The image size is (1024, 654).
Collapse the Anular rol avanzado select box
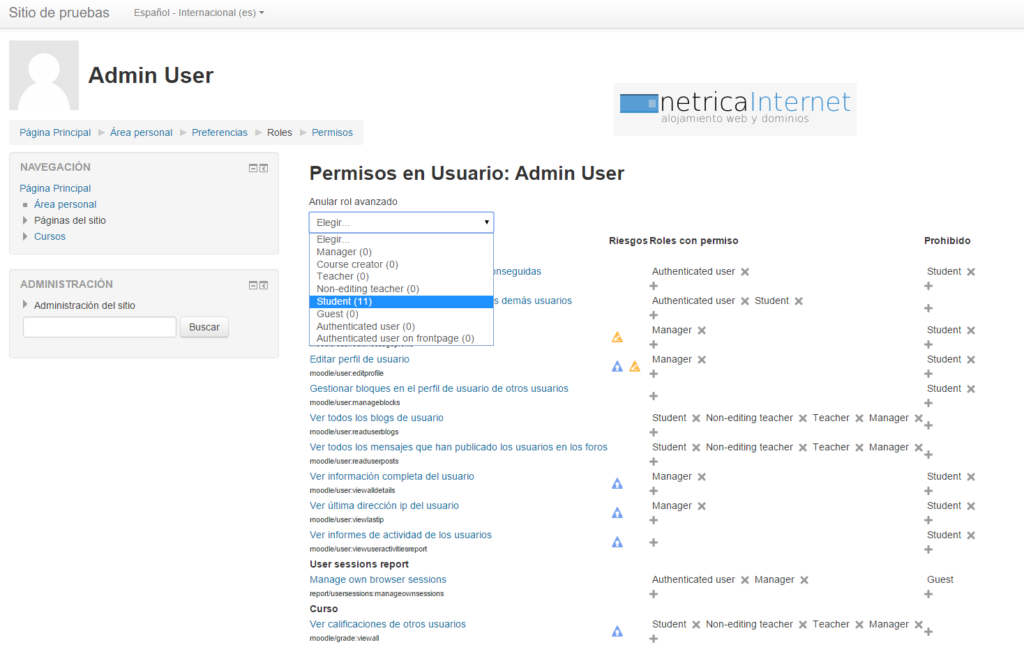(401, 222)
